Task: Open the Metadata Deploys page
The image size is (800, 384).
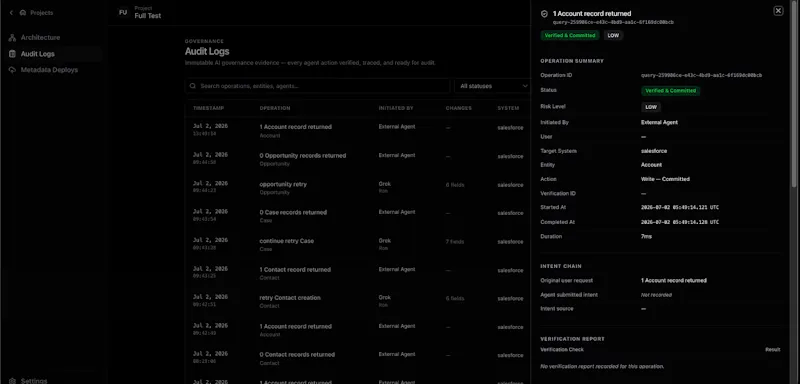Action: [49, 70]
